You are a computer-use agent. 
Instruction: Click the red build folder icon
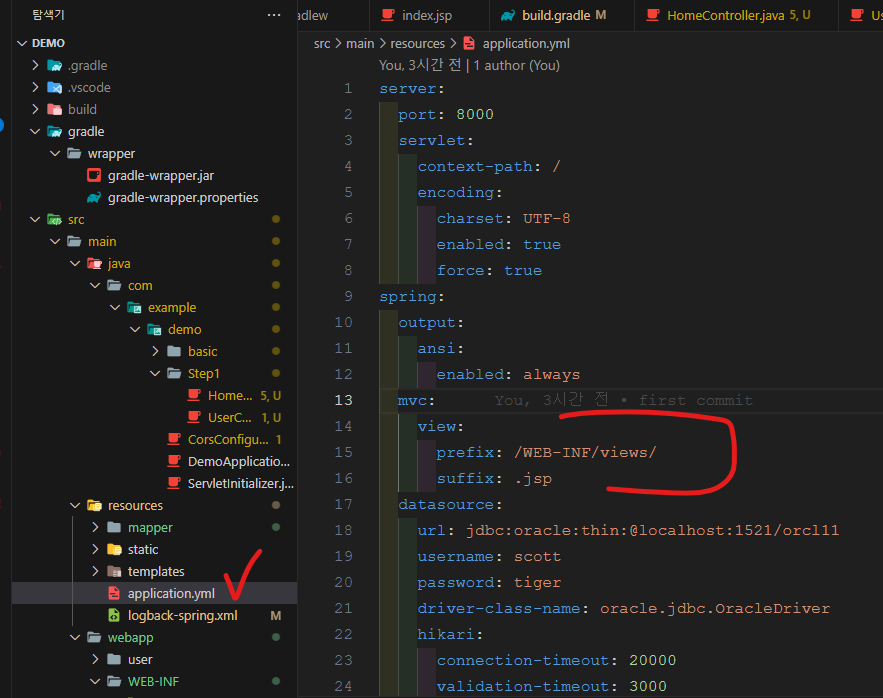click(x=55, y=109)
